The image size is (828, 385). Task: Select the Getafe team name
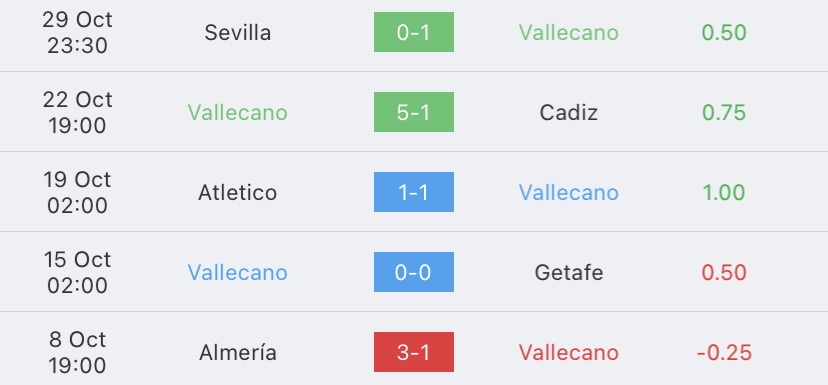coord(569,273)
